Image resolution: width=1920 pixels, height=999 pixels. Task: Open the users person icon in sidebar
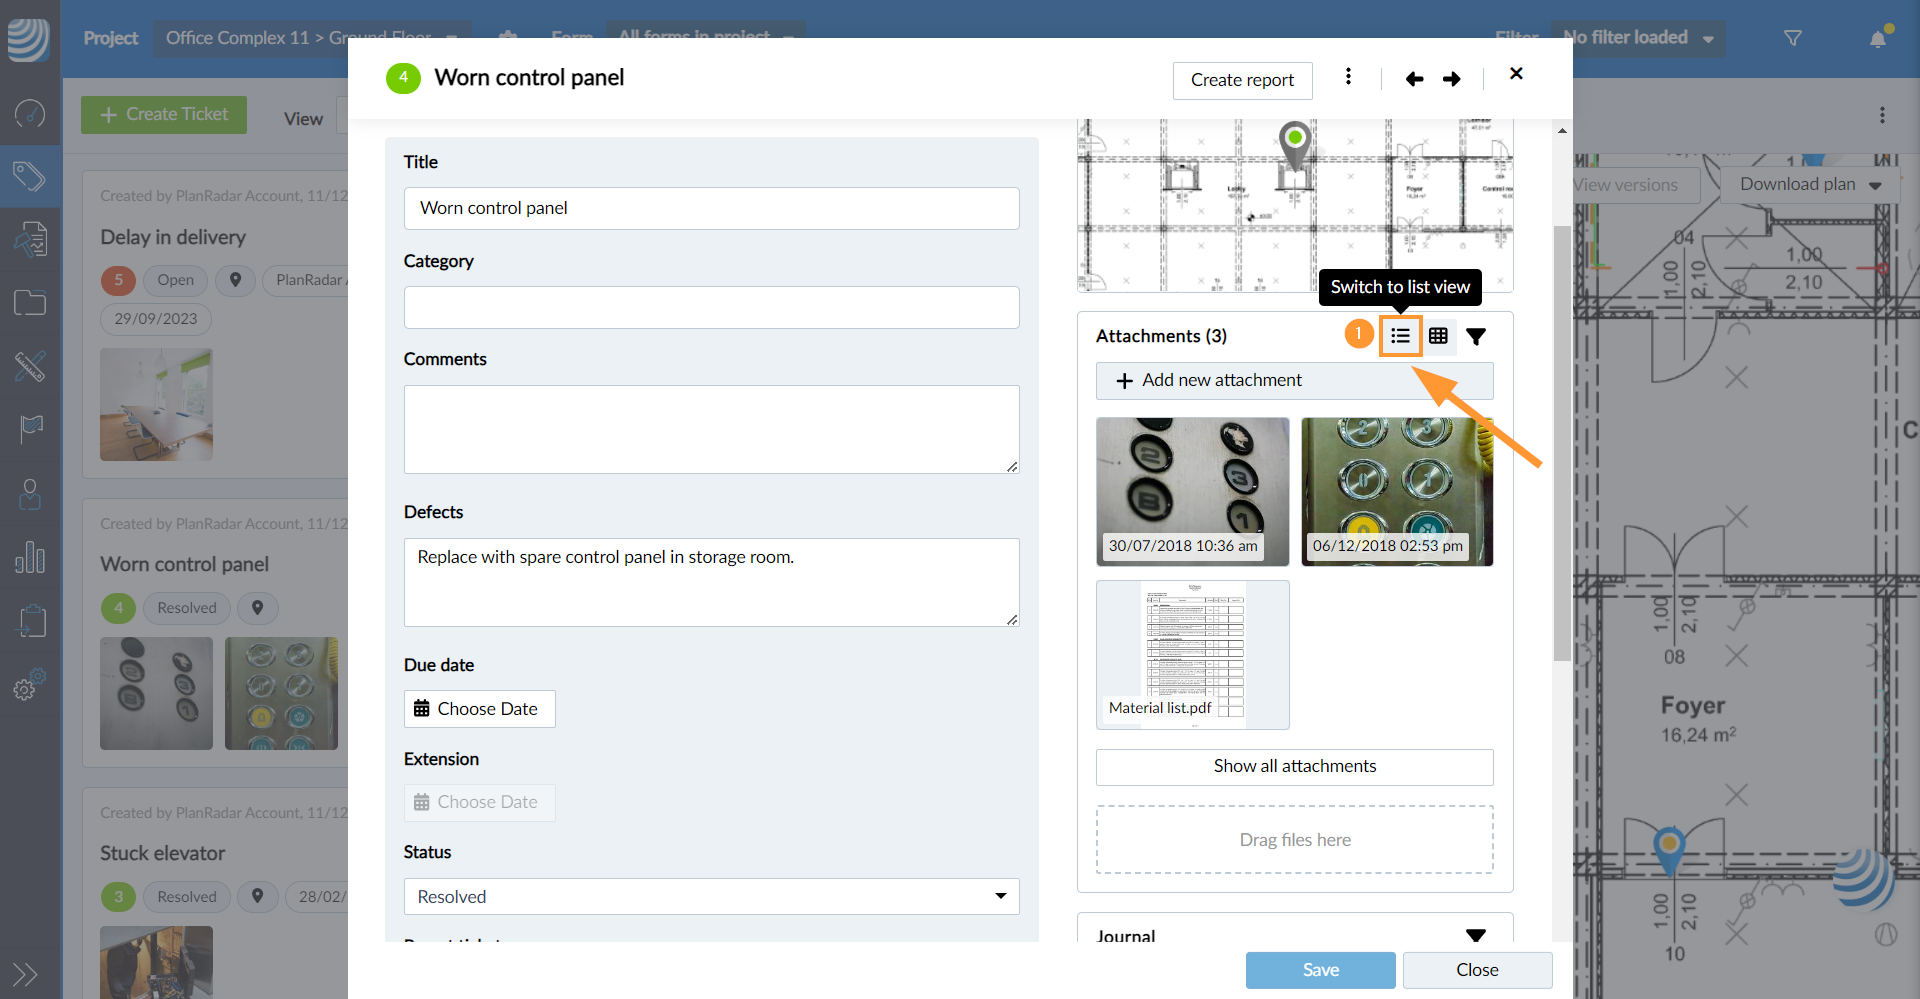30,494
